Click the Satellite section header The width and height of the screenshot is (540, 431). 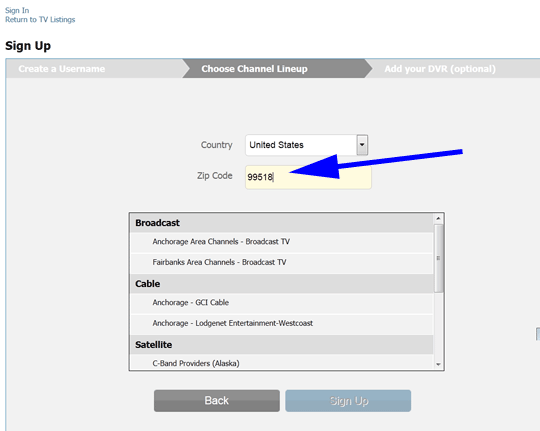[281, 345]
